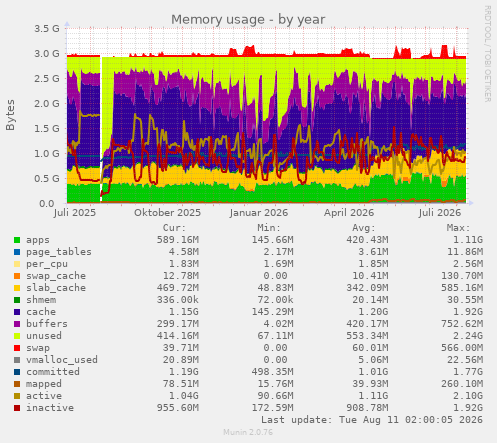Click the purple buffers legend swatch
This screenshot has width=497, height=443.
pyautogui.click(x=17, y=324)
